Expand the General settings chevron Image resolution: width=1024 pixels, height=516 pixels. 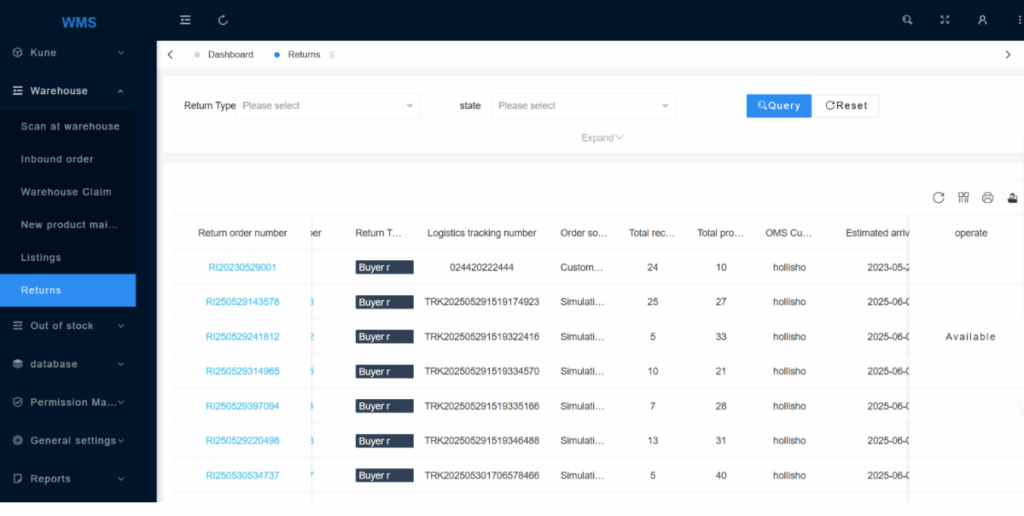point(121,440)
